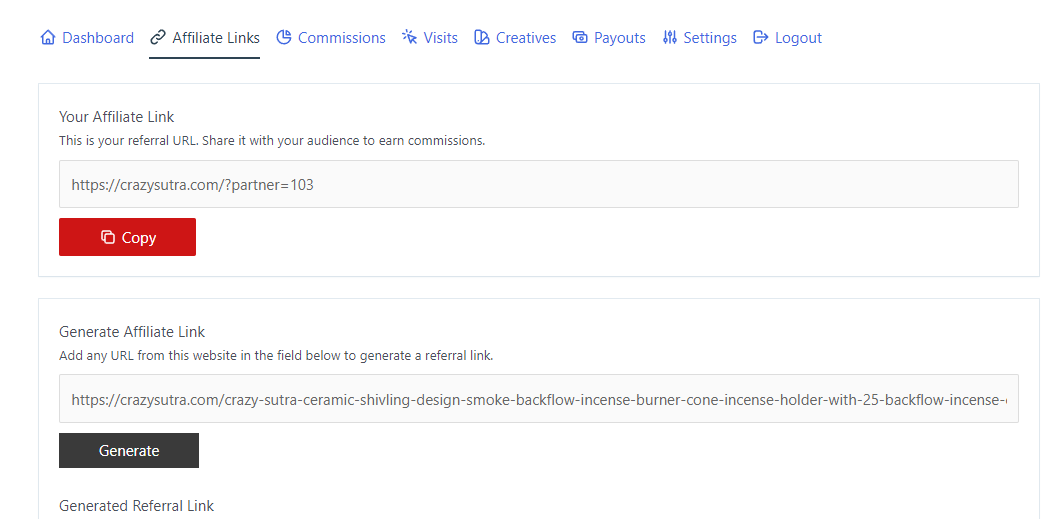Open the Creatives tab
This screenshot has width=1047, height=519.
(526, 38)
